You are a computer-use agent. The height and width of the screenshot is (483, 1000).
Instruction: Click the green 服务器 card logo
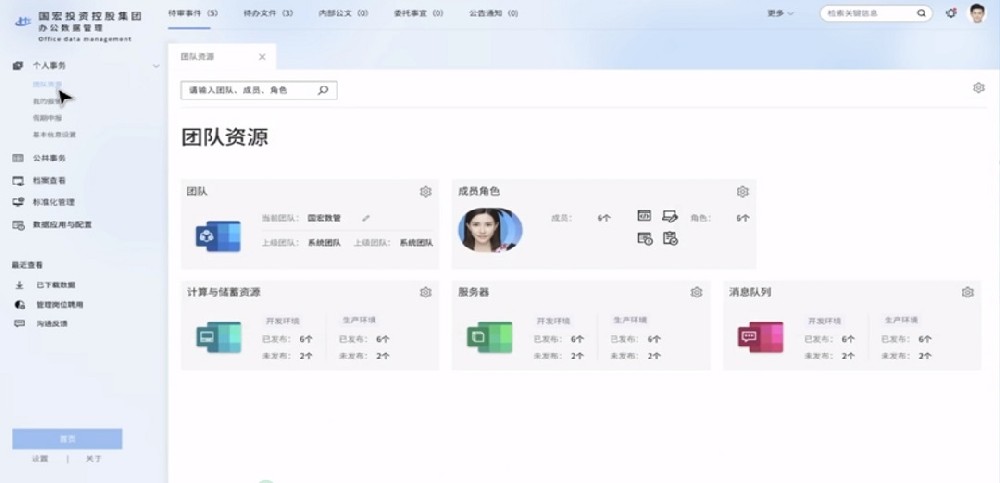coord(489,338)
